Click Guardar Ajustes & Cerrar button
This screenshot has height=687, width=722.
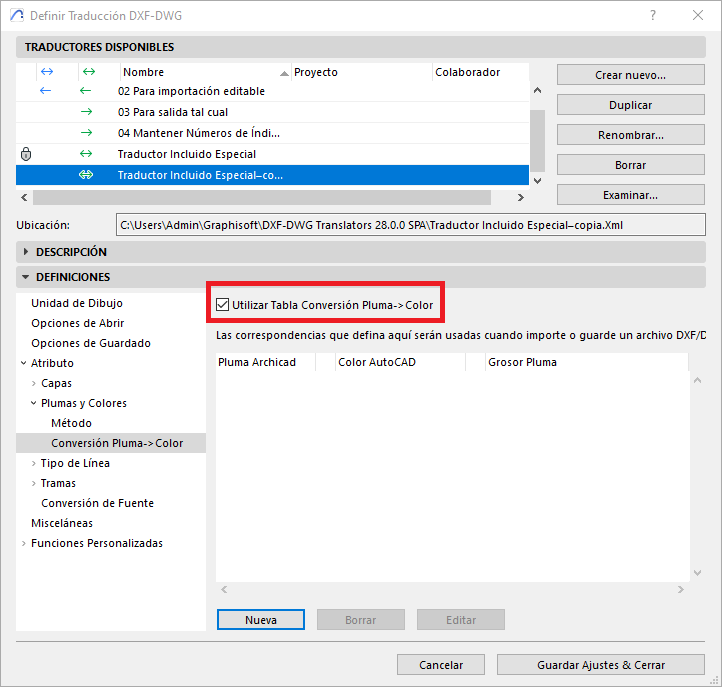(x=600, y=665)
